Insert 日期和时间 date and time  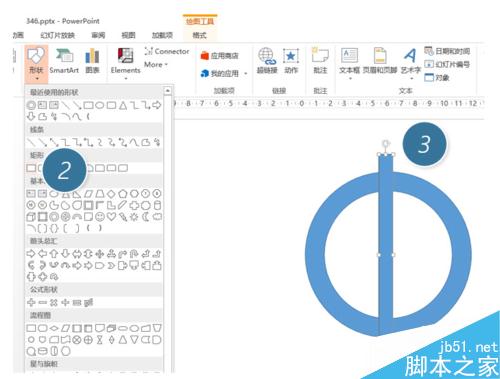[447, 51]
